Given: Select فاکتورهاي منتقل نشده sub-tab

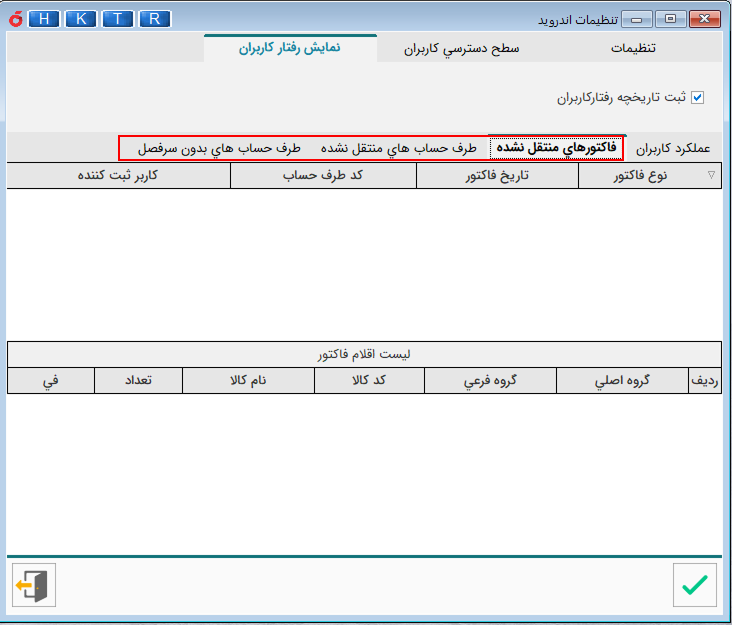Looking at the screenshot, I should [x=556, y=148].
